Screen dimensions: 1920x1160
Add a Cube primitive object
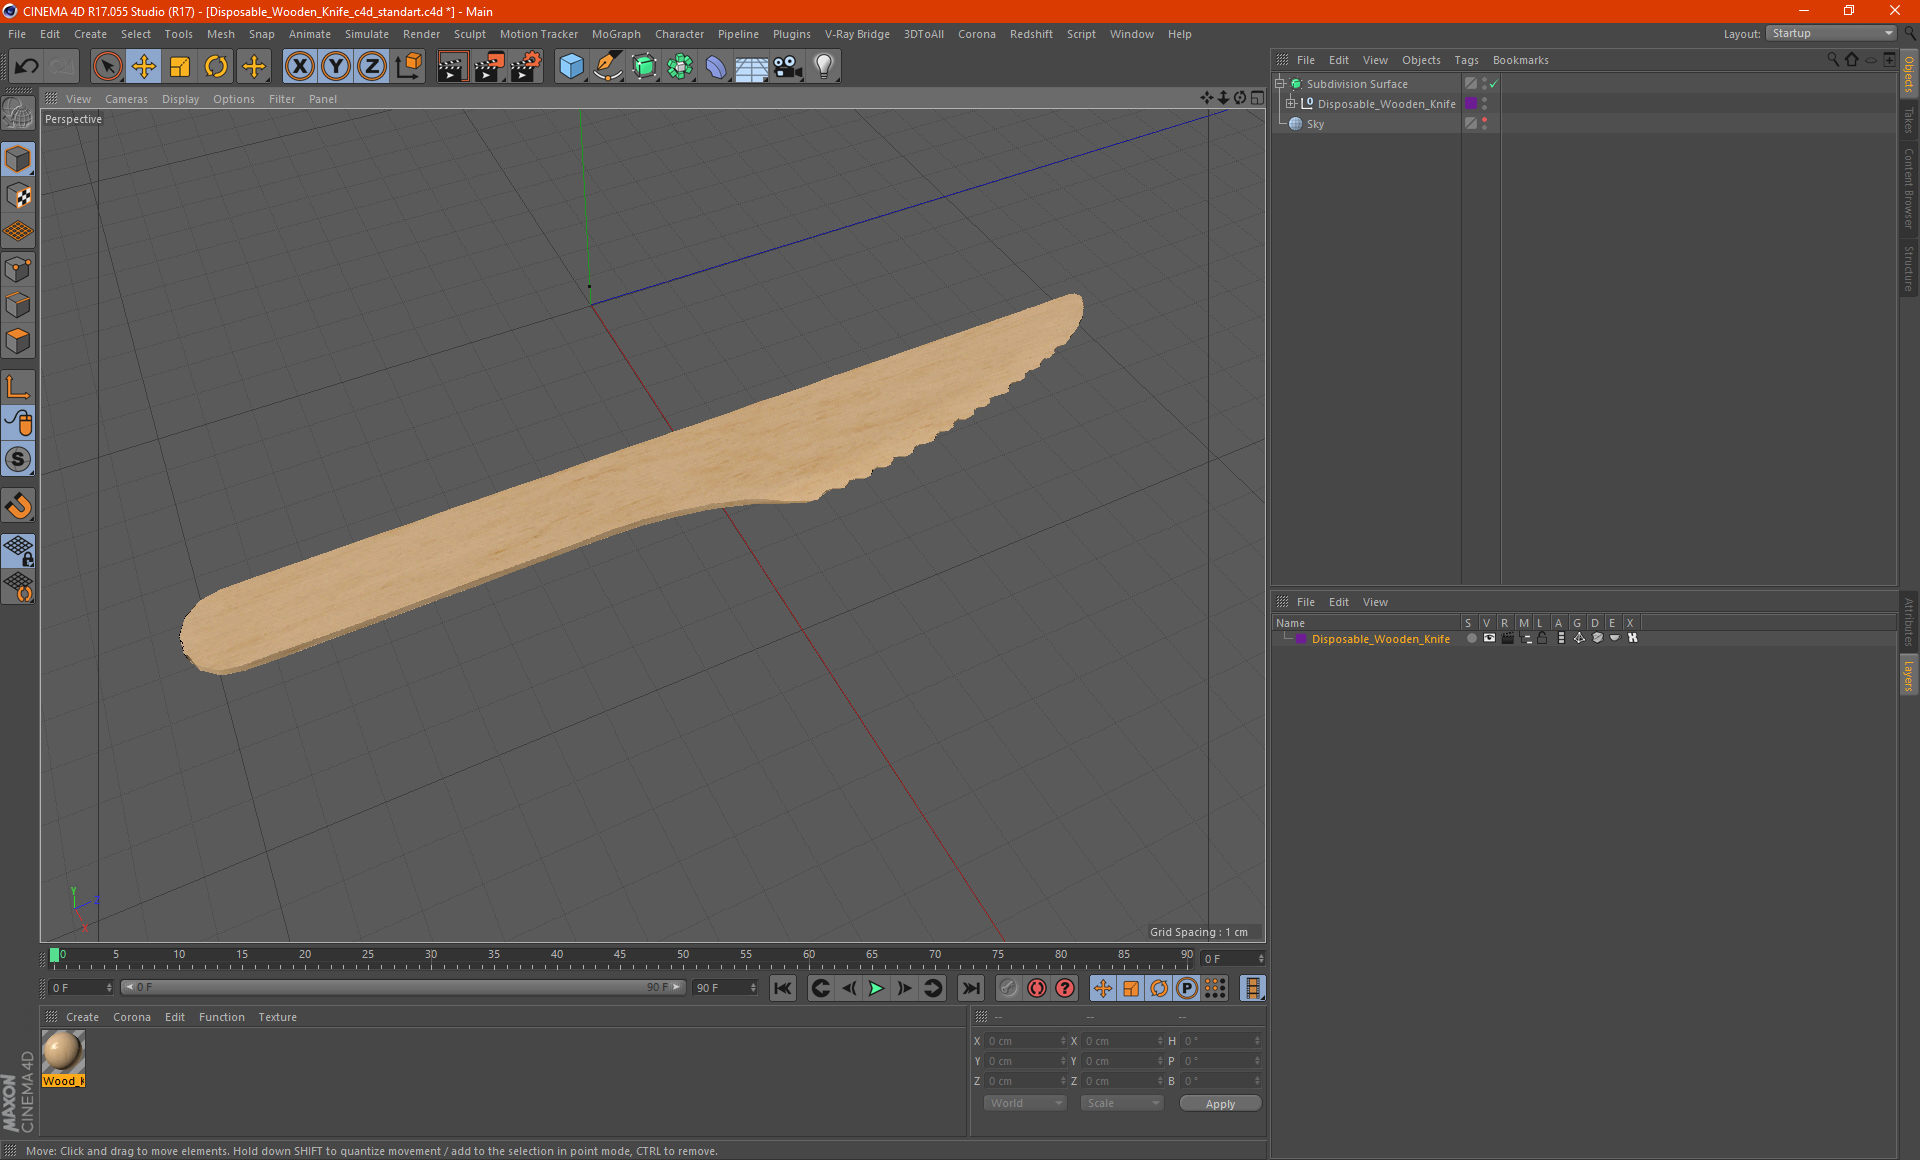coord(571,67)
